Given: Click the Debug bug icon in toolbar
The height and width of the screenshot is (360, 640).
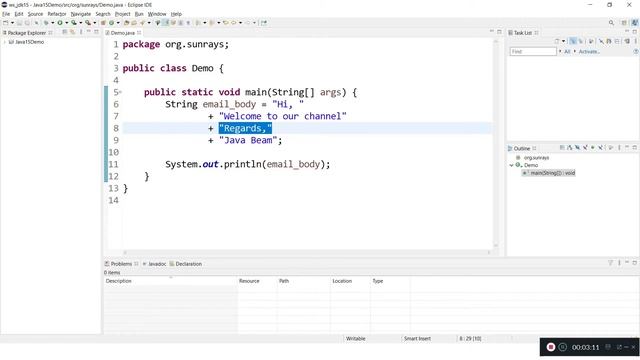Looking at the screenshot, I should (46, 23).
